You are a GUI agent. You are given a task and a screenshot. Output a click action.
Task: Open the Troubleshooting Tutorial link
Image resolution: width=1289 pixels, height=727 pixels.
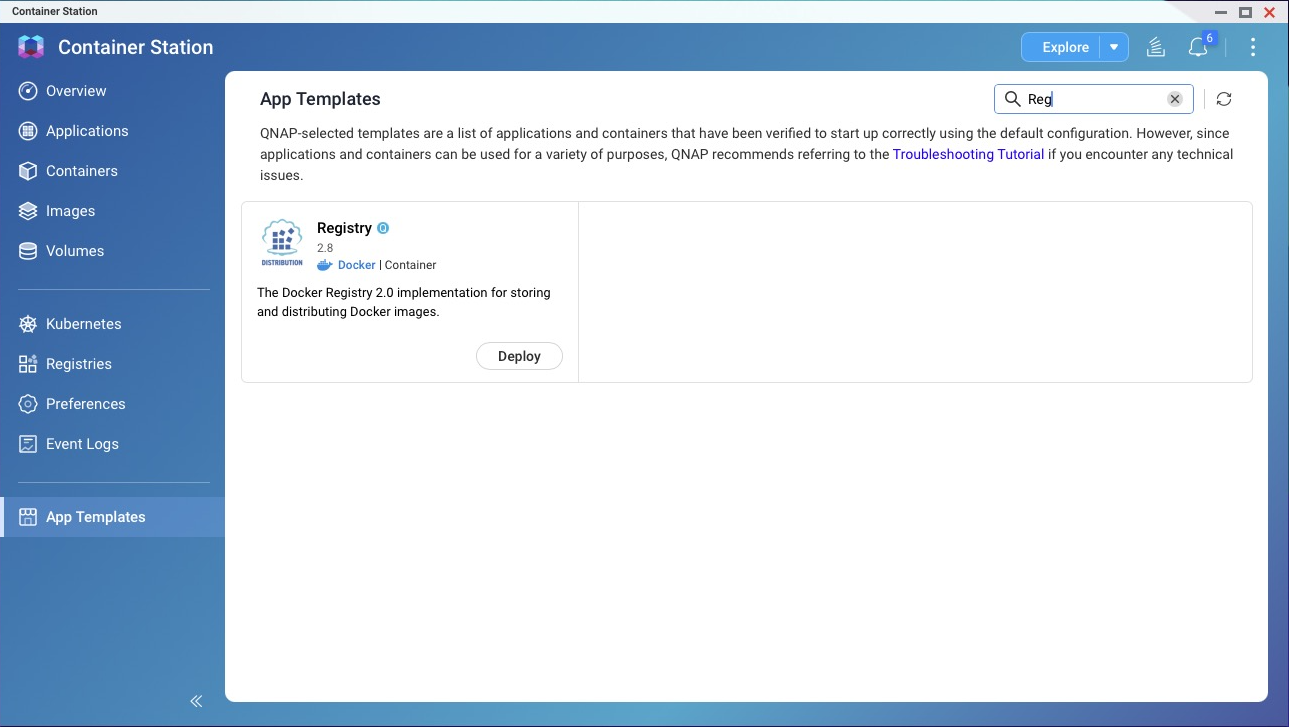(x=968, y=154)
